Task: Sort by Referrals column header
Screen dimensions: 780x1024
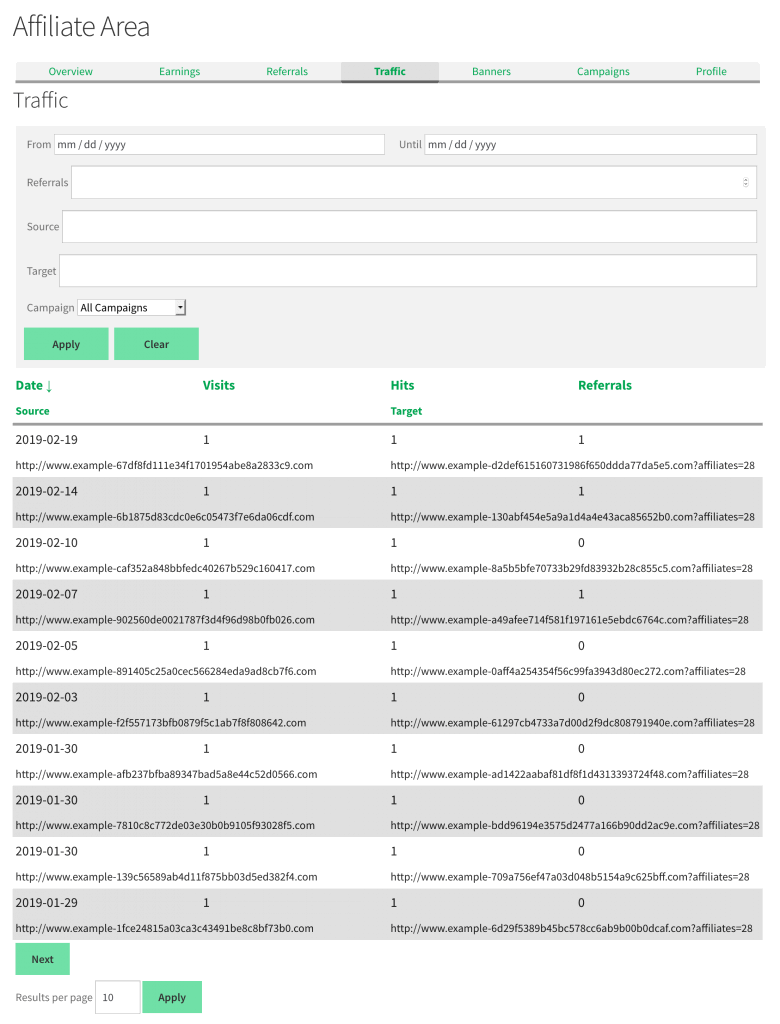Action: (605, 385)
